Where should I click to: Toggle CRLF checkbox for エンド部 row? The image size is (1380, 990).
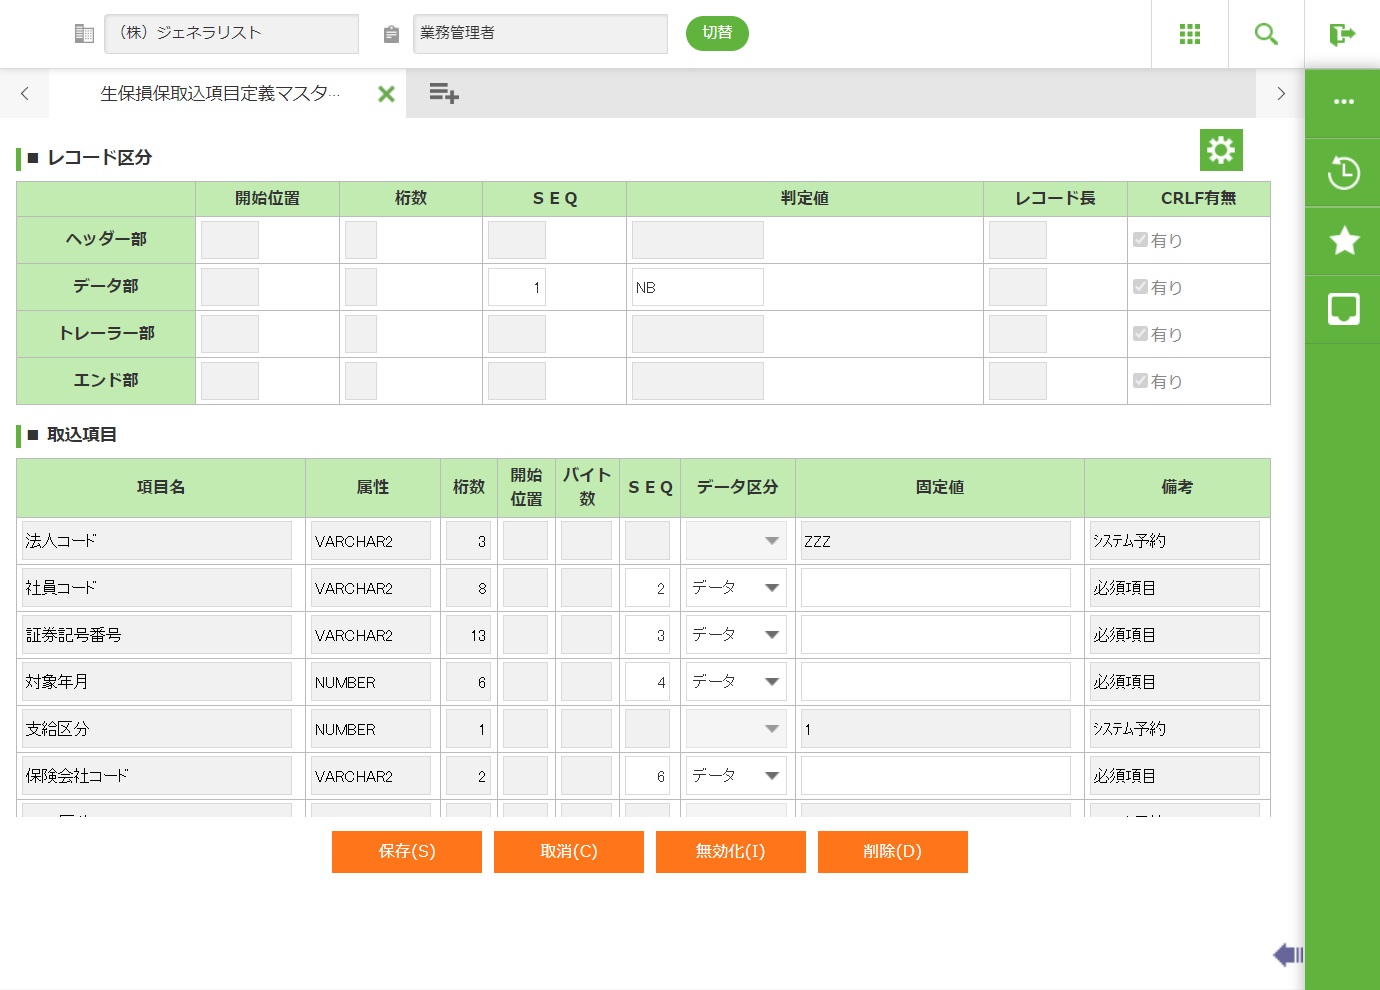1140,381
